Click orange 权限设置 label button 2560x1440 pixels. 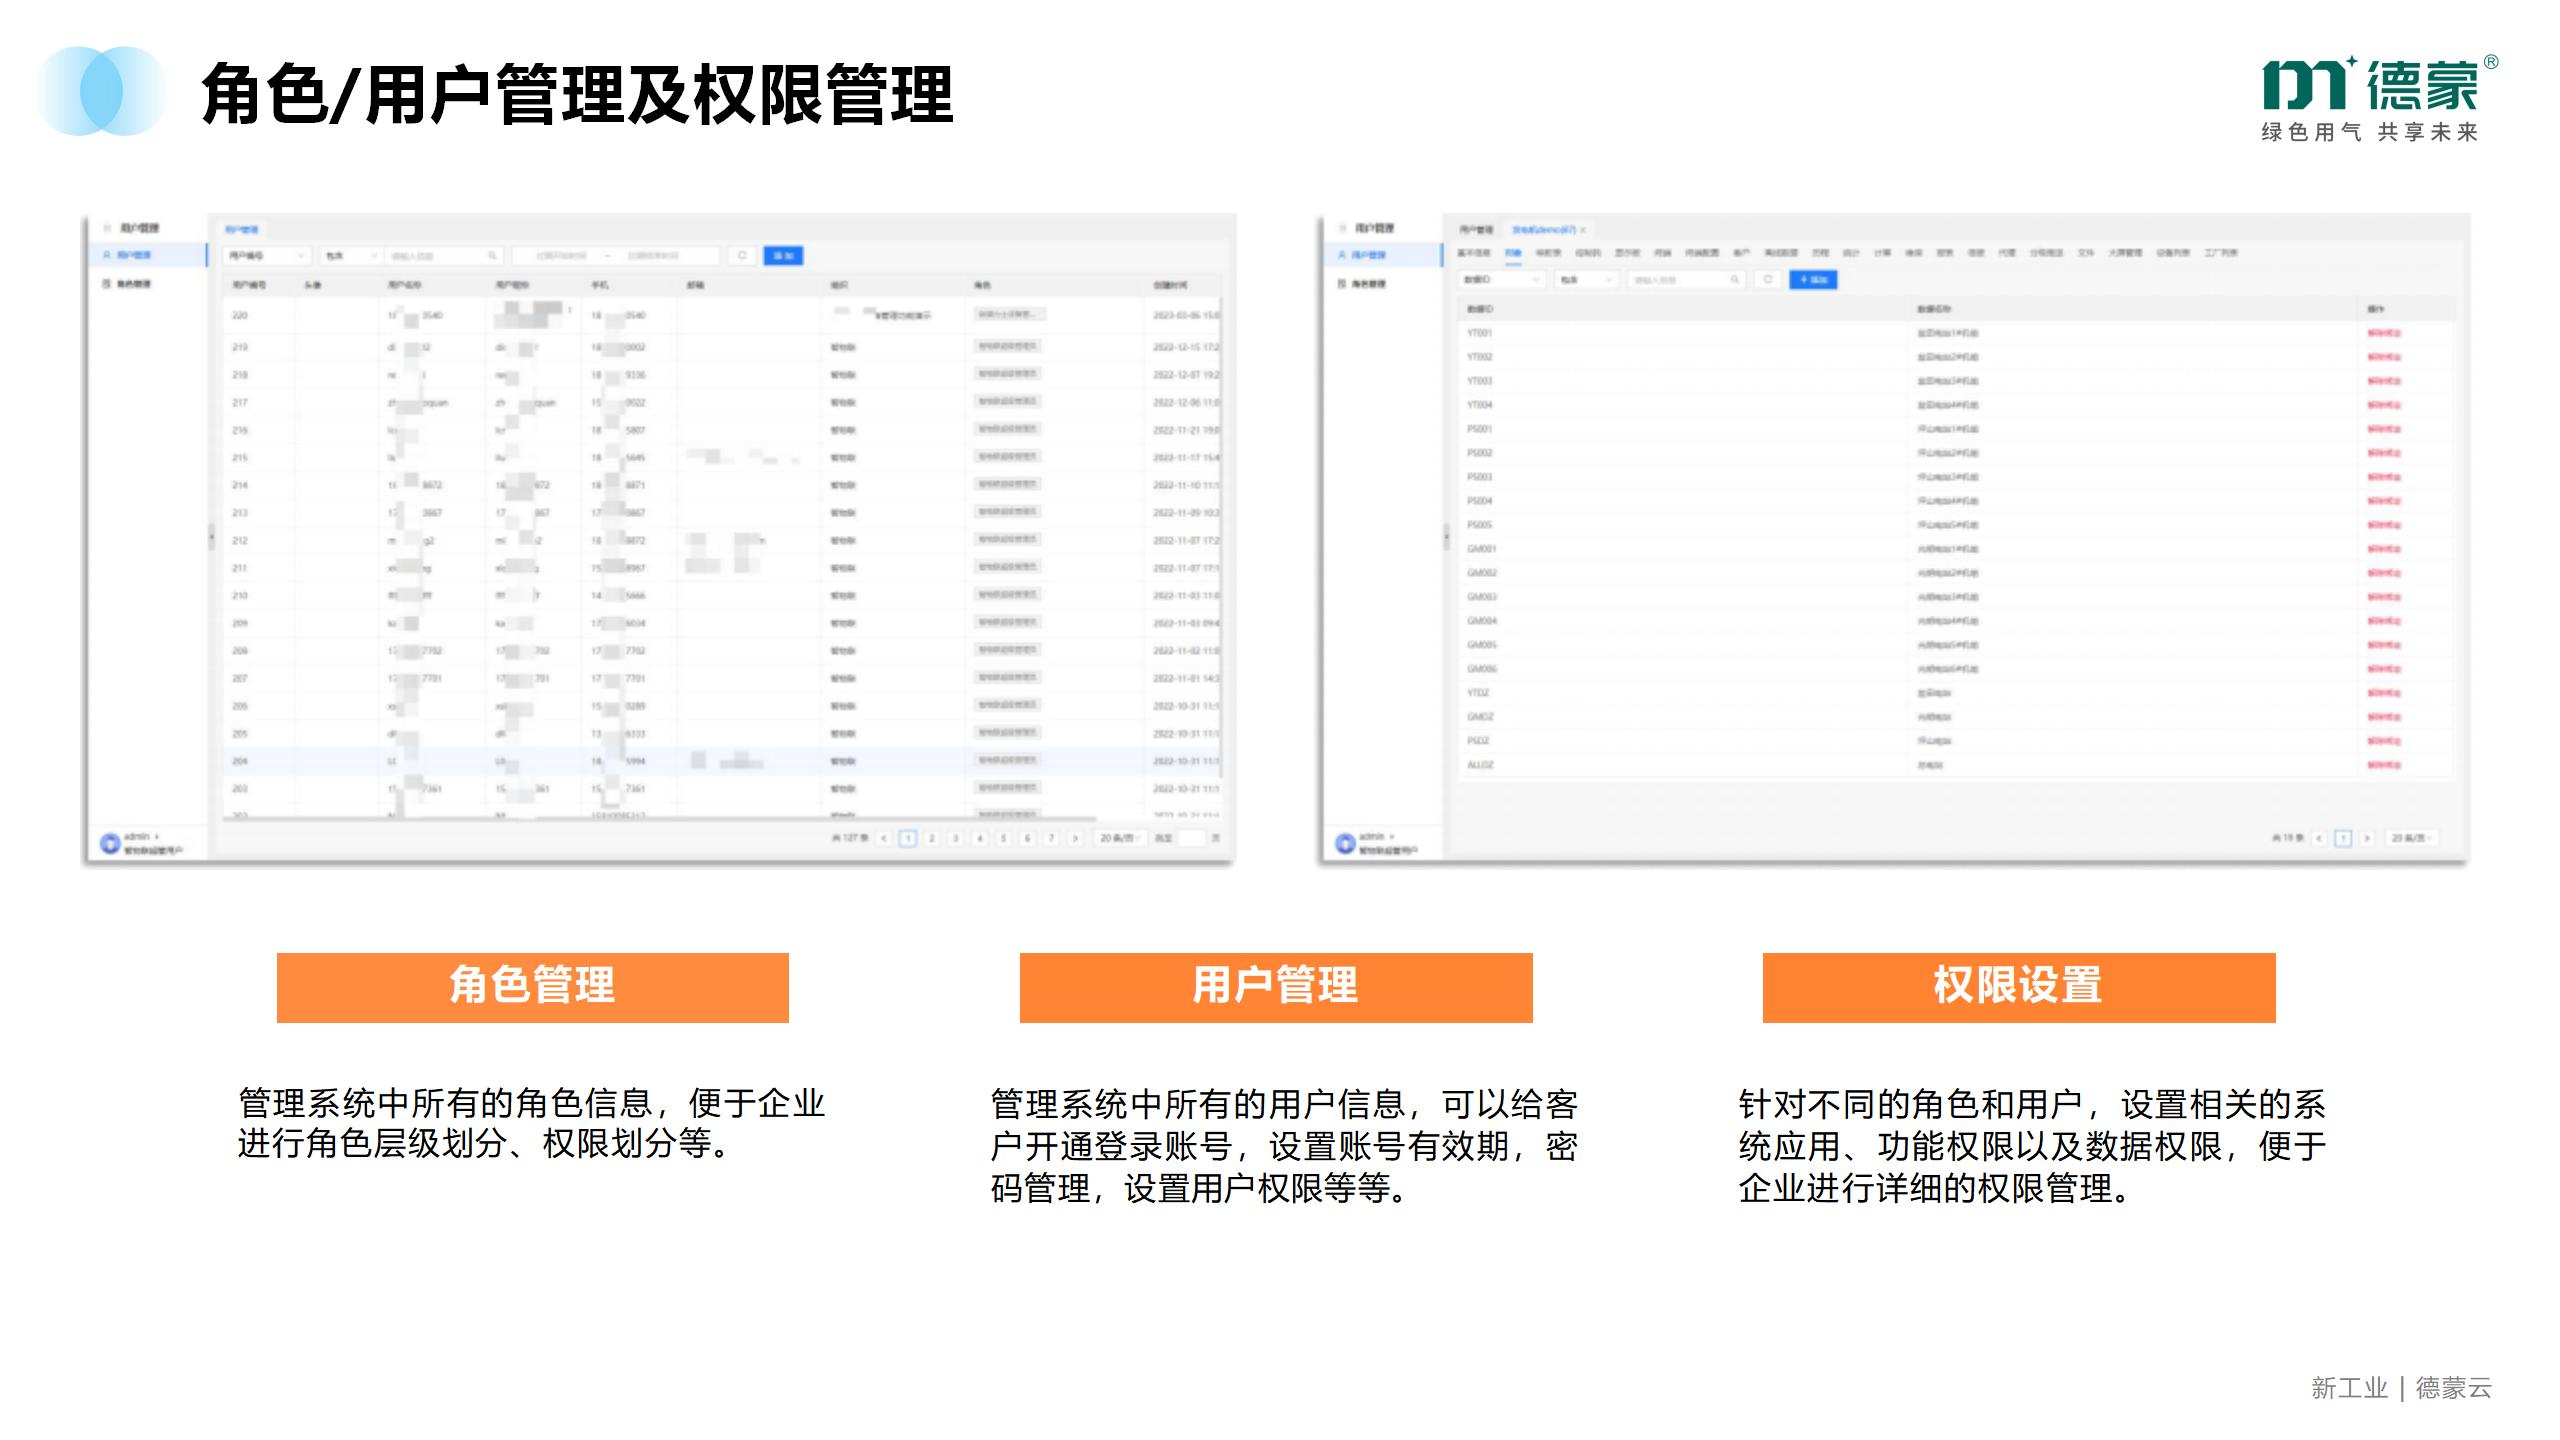pyautogui.click(x=2019, y=987)
